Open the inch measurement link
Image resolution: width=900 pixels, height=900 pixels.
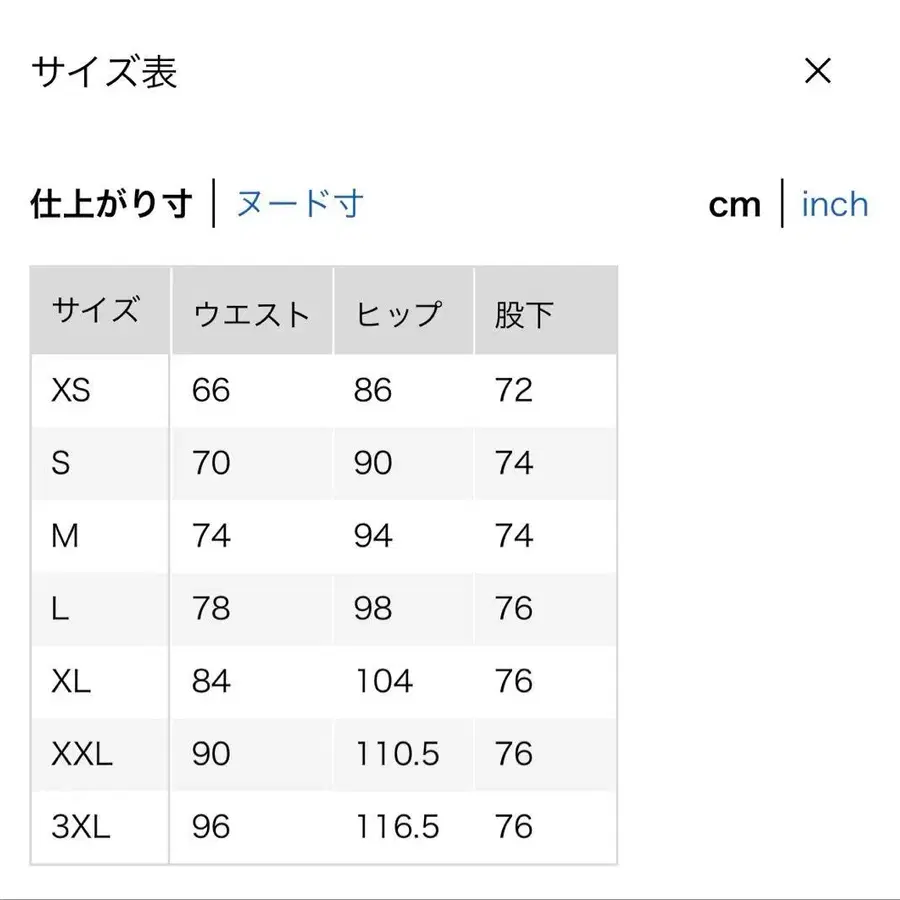click(833, 204)
